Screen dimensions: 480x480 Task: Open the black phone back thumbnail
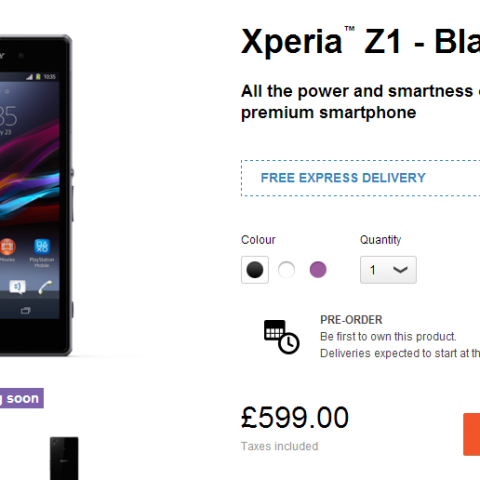(x=64, y=458)
